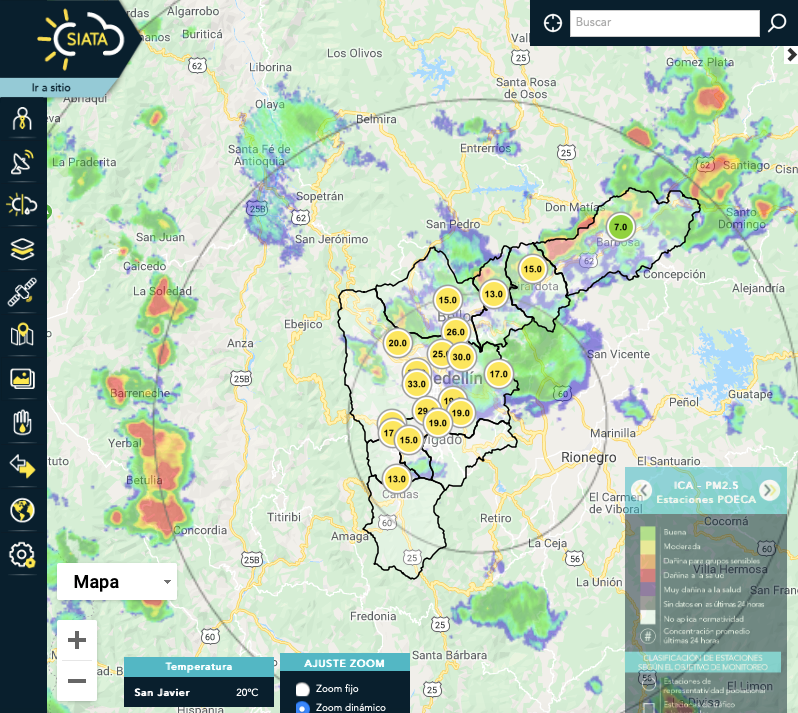Click the satellite icon in sidebar
This screenshot has height=713, width=798.
click(22, 292)
